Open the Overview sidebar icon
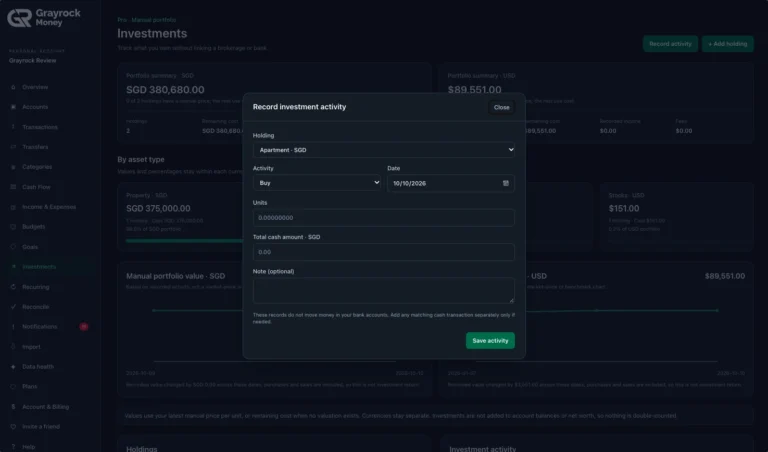768x452 pixels. (13, 87)
